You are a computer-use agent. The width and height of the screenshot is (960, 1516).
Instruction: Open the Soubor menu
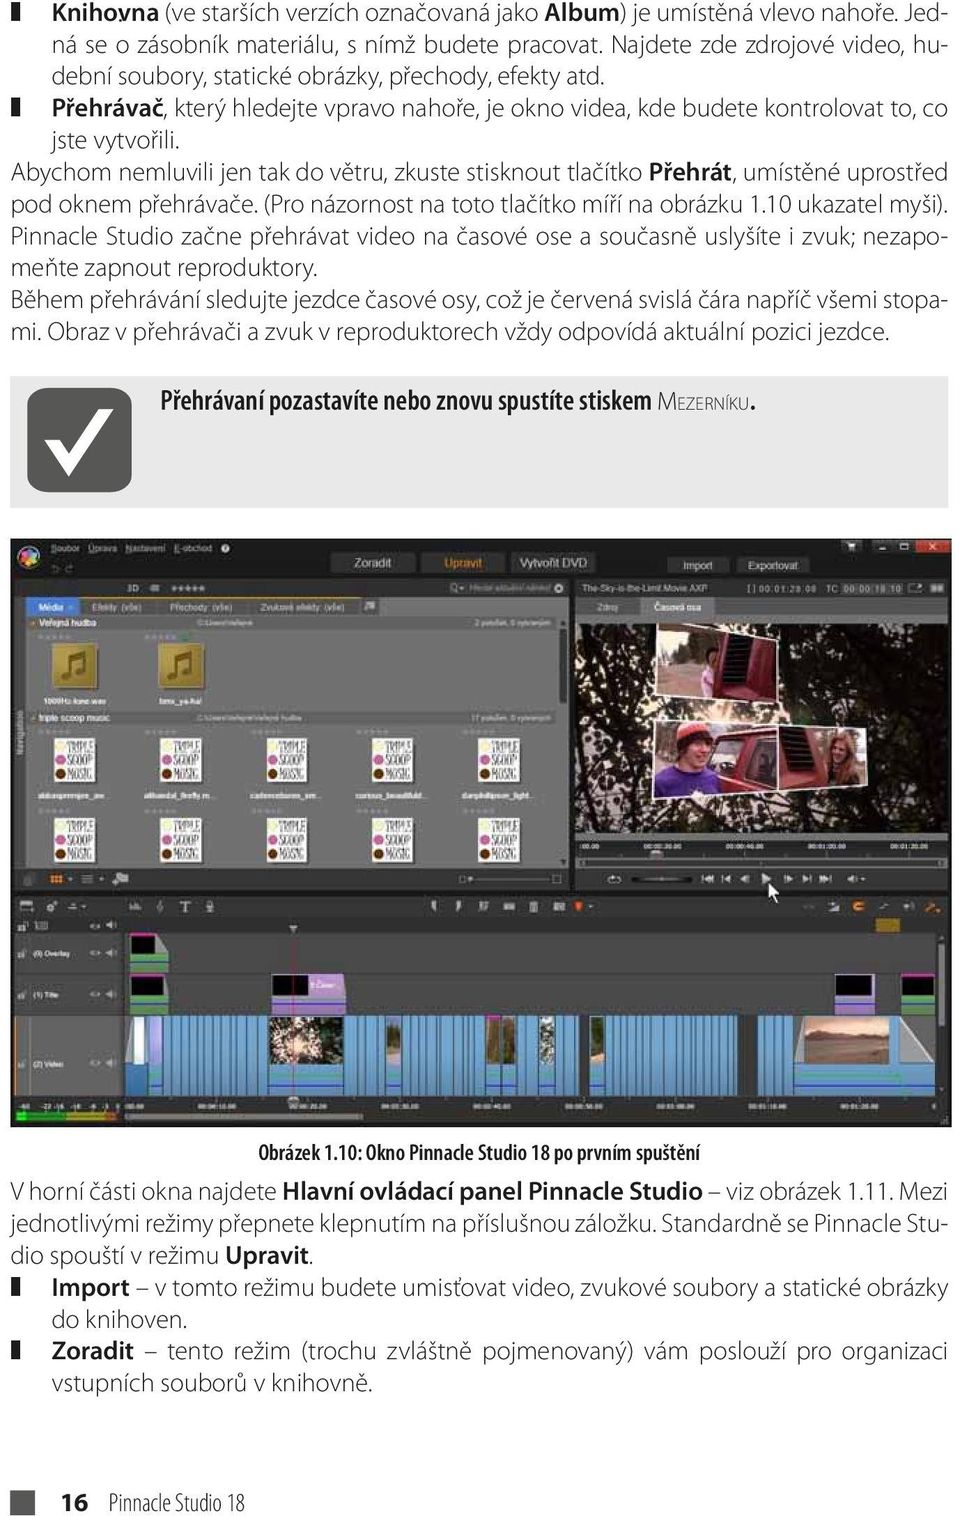(x=65, y=548)
